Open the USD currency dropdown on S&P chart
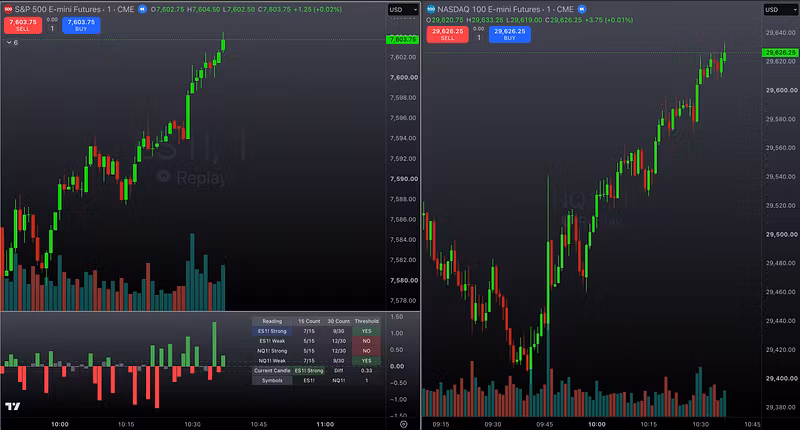The height and width of the screenshot is (430, 800). pos(403,10)
